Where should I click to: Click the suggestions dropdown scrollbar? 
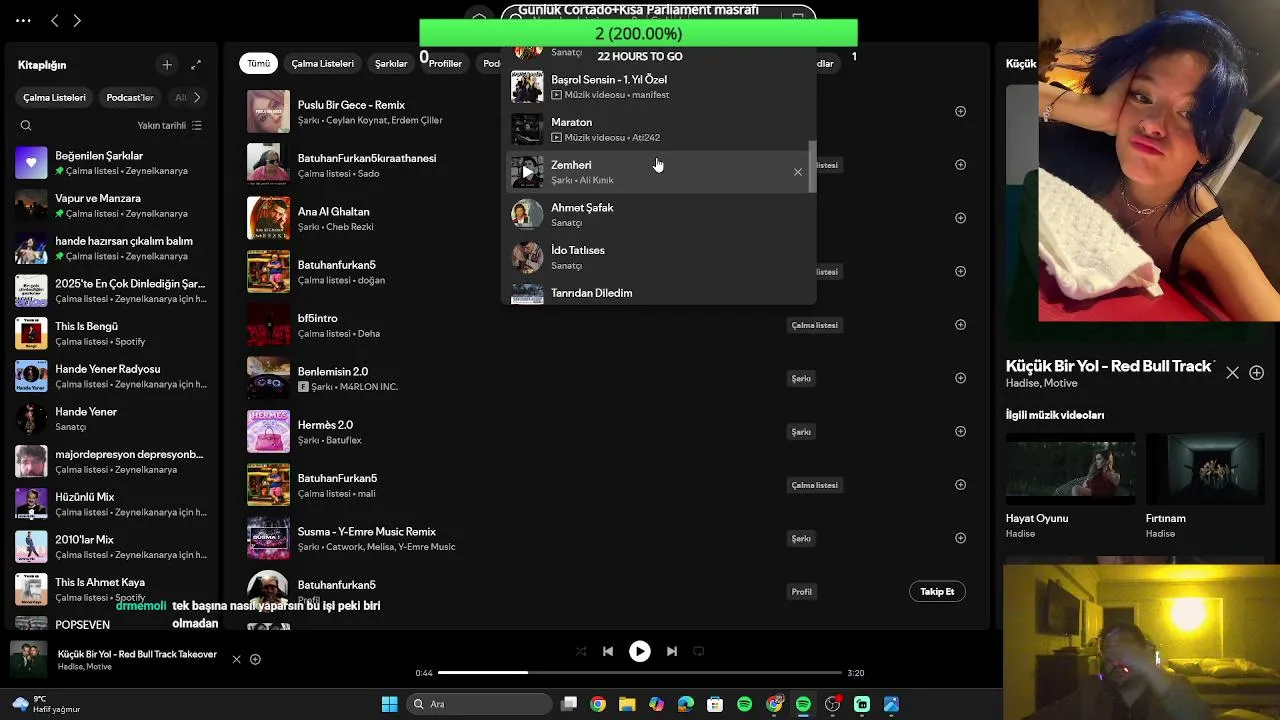coord(813,166)
